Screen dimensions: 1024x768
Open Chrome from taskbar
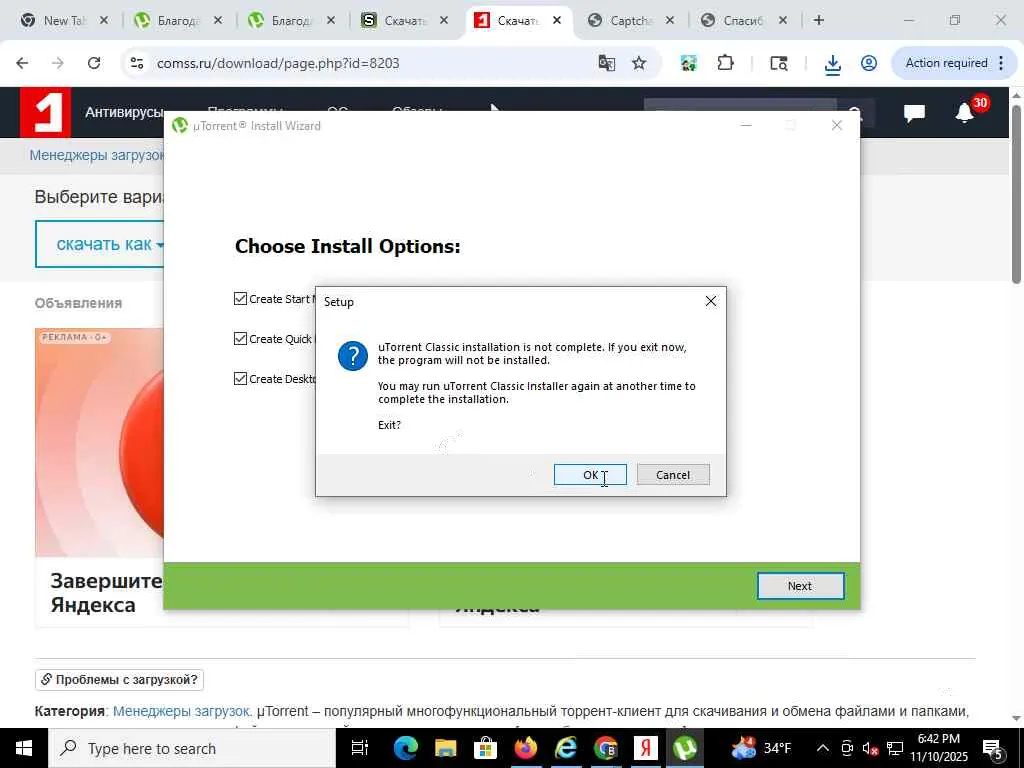click(606, 748)
